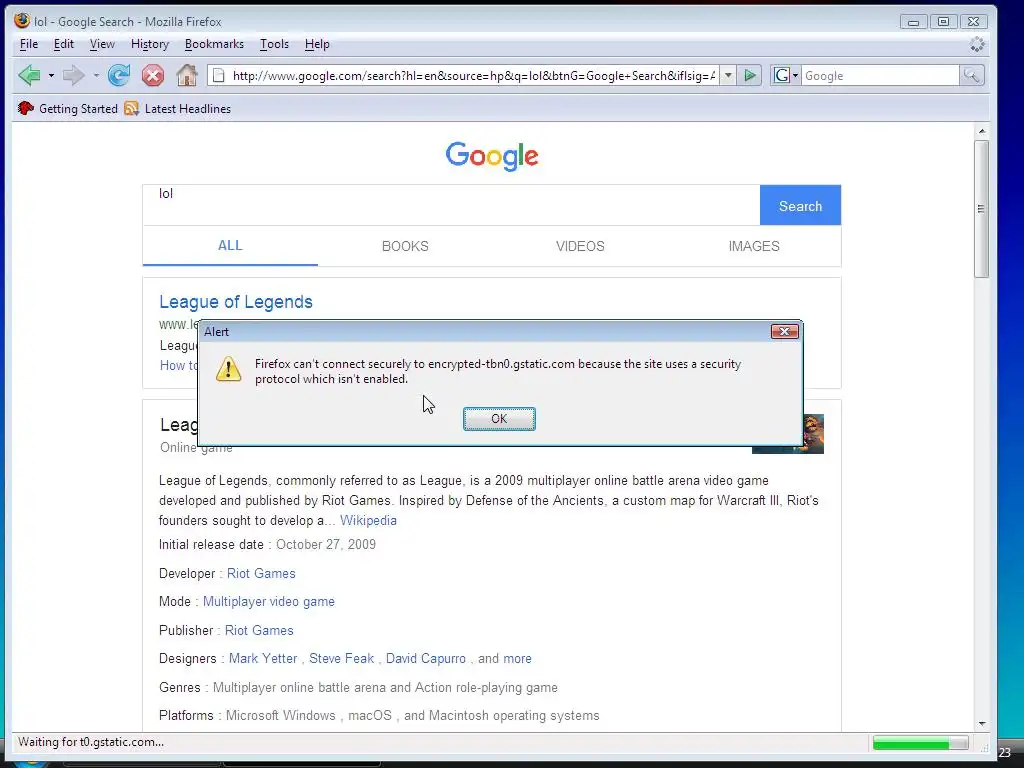Click the Multiplayer video game link
The image size is (1024, 768).
click(x=268, y=601)
